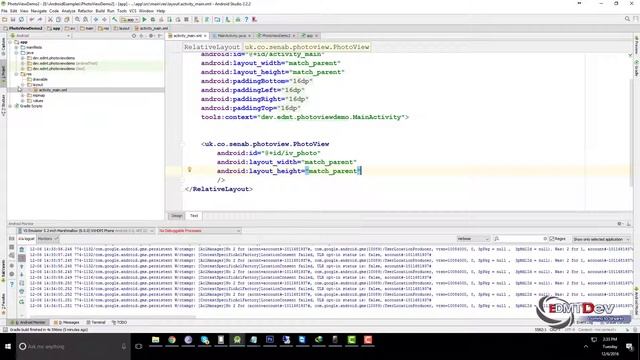This screenshot has height=360, width=640.
Task: Open the Terminal tool window
Action: point(96,322)
